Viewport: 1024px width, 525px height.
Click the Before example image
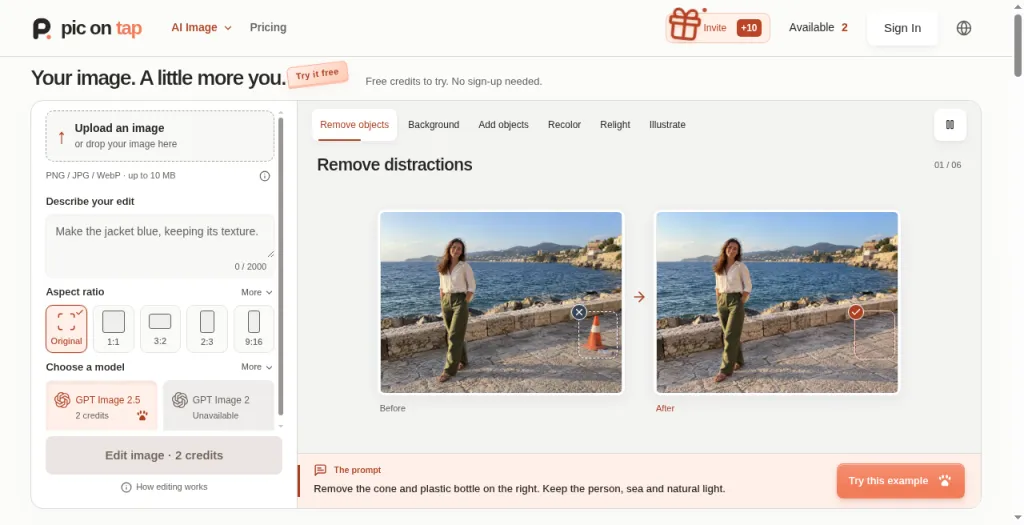(x=501, y=302)
